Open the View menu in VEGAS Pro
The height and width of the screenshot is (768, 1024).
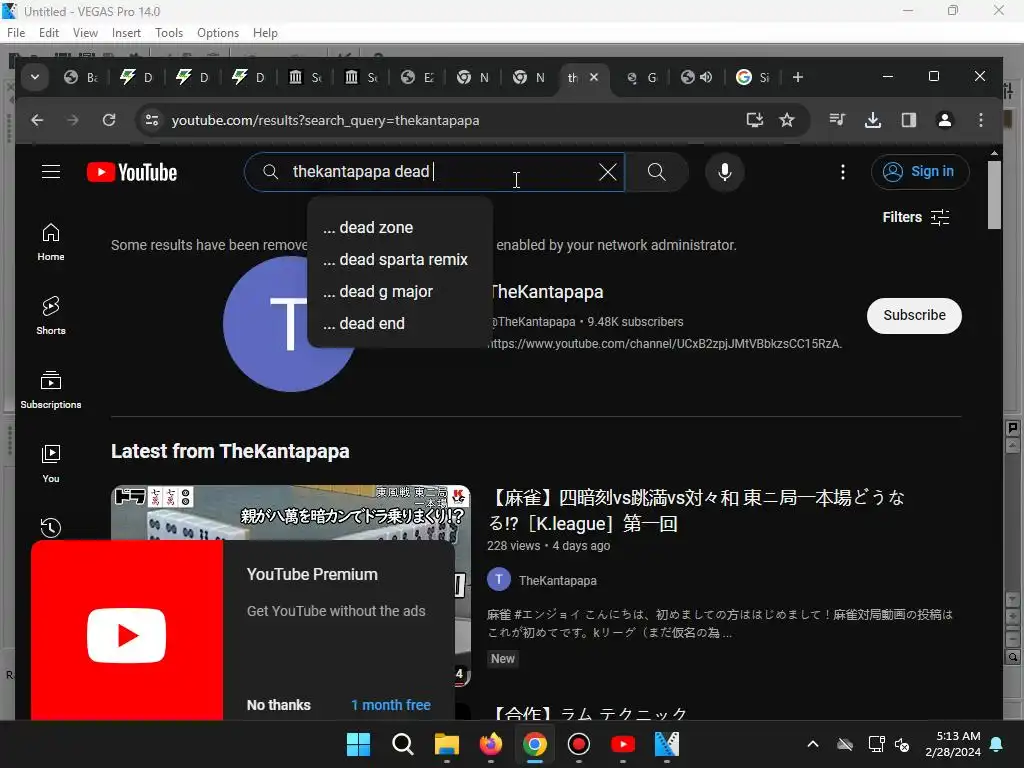[85, 33]
